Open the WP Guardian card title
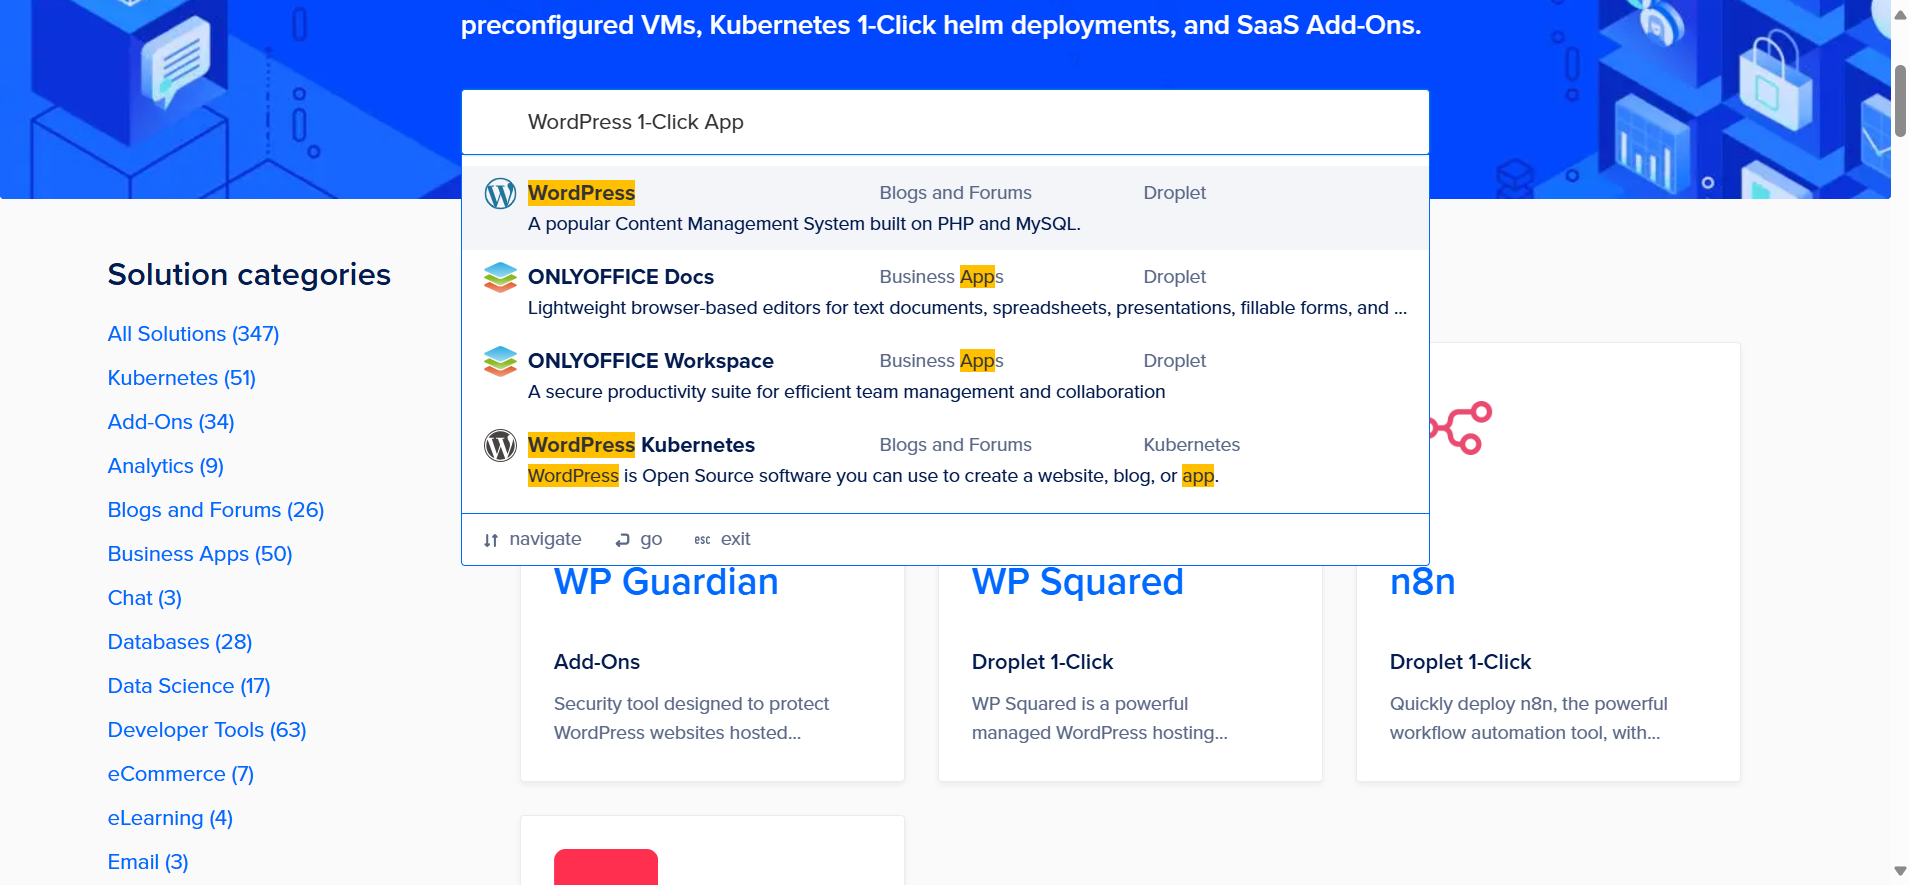 click(x=666, y=582)
